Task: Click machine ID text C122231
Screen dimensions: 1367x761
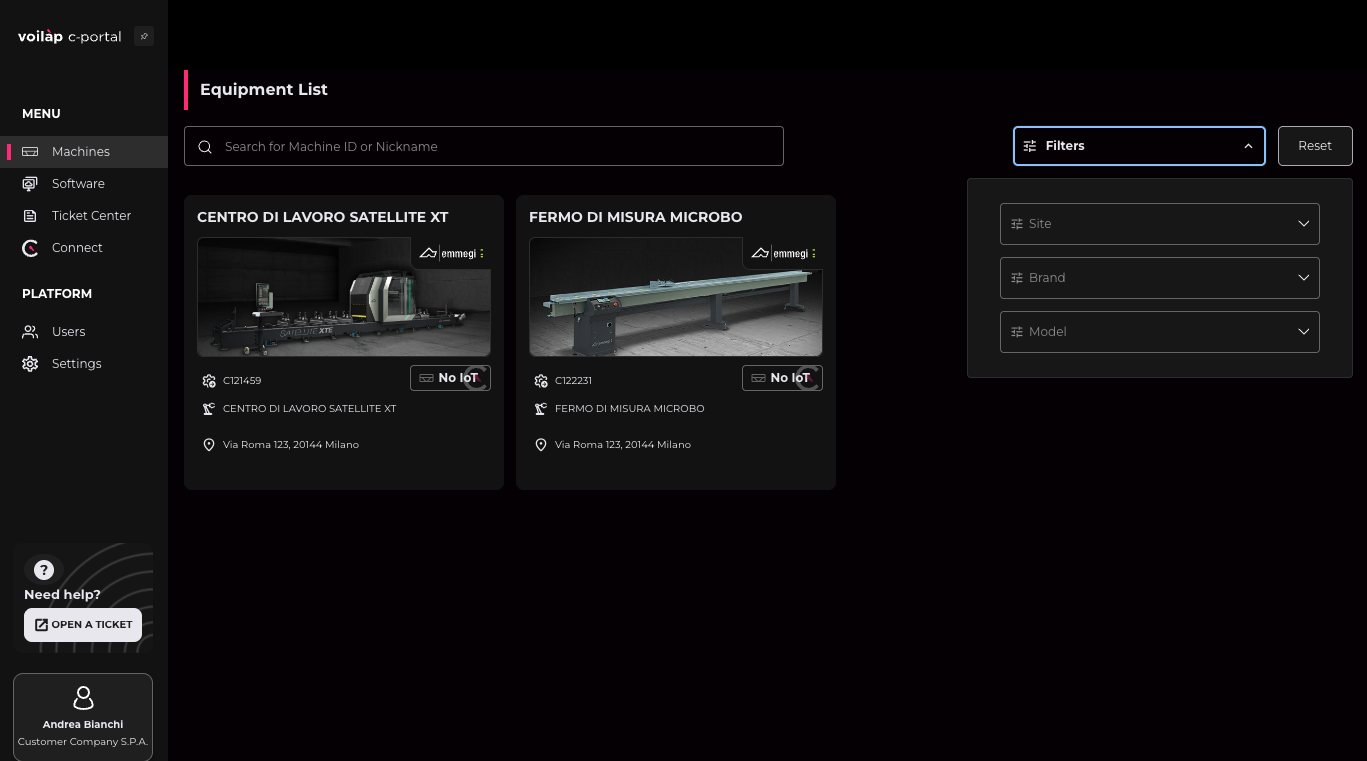Action: pyautogui.click(x=574, y=381)
